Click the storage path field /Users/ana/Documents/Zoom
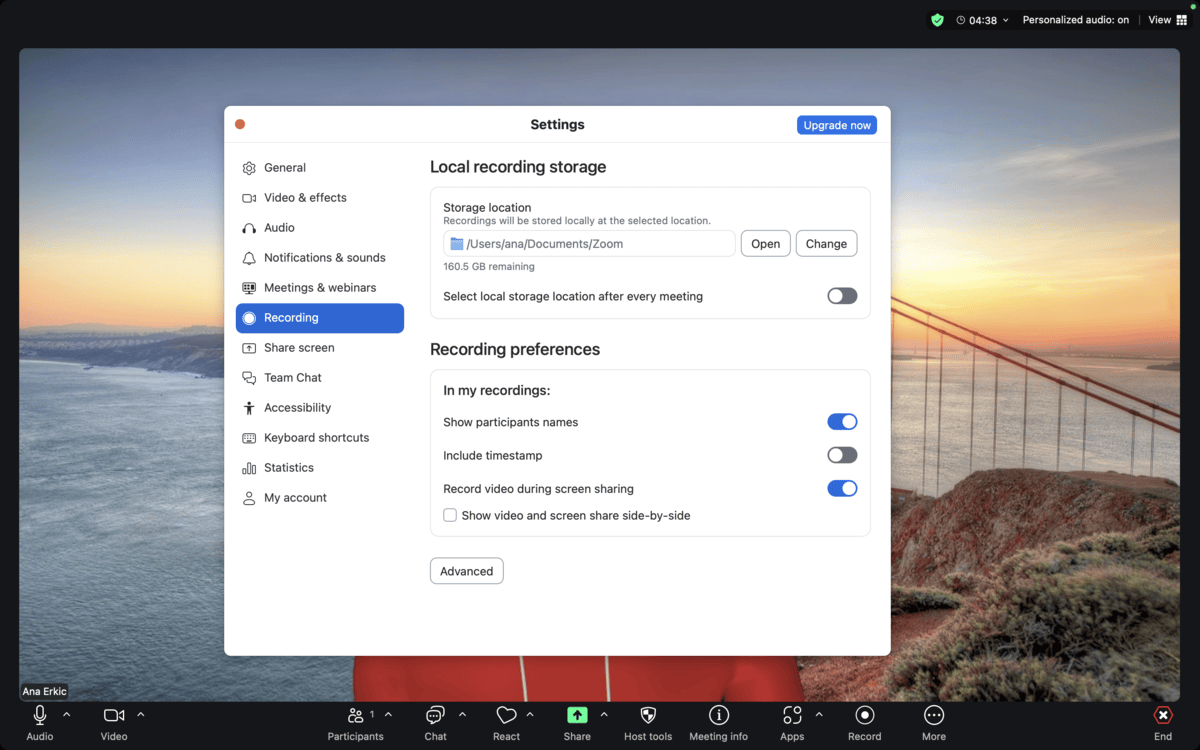 [x=589, y=244]
